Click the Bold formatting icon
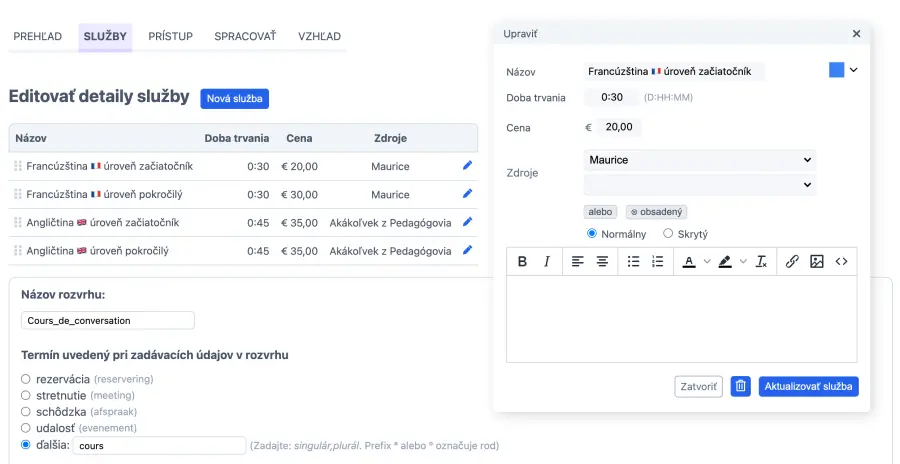The height and width of the screenshot is (464, 900). click(522, 261)
